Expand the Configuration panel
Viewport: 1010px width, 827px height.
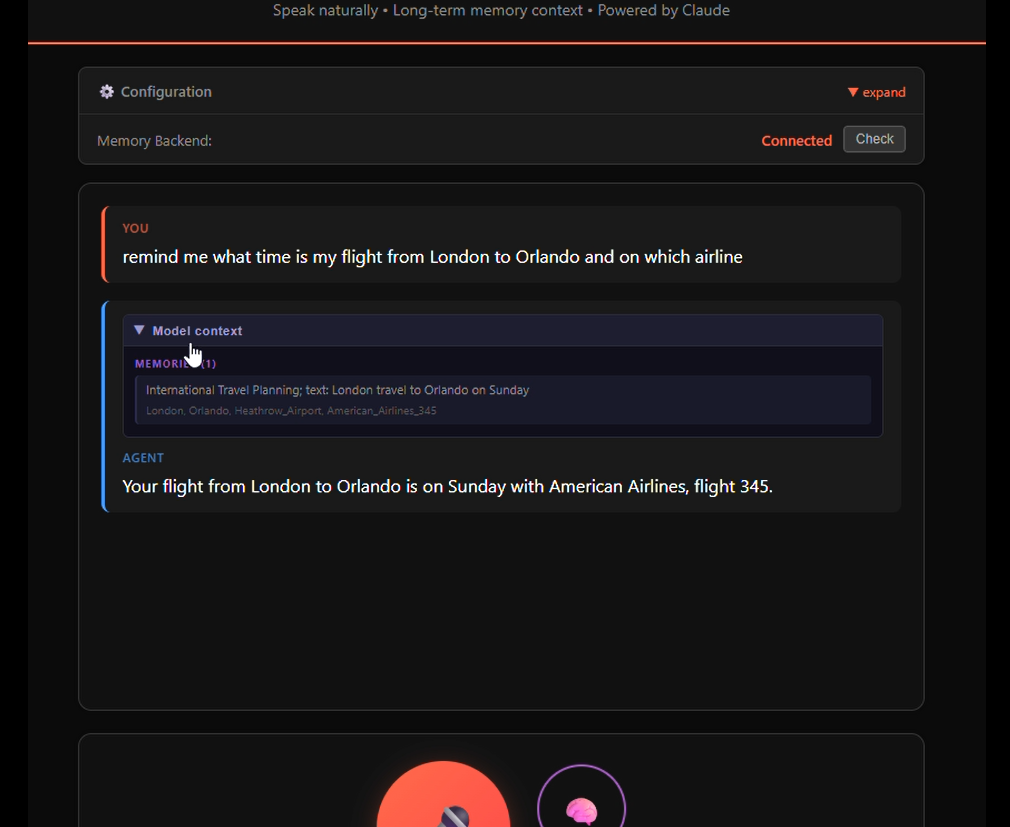tap(876, 92)
